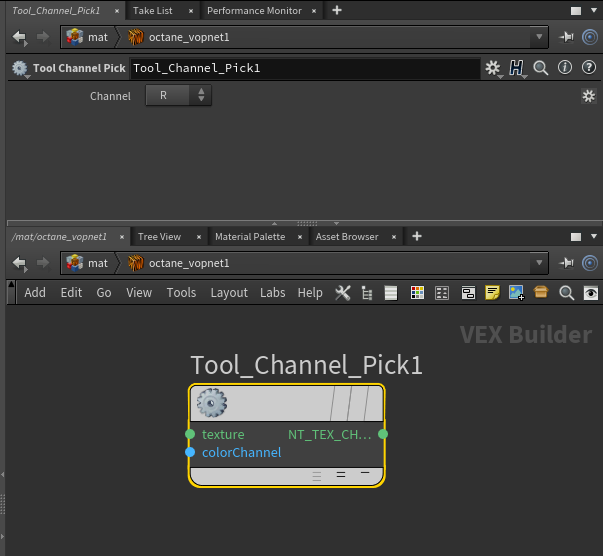
Task: Click back arrow in network pane
Action: (x=19, y=263)
